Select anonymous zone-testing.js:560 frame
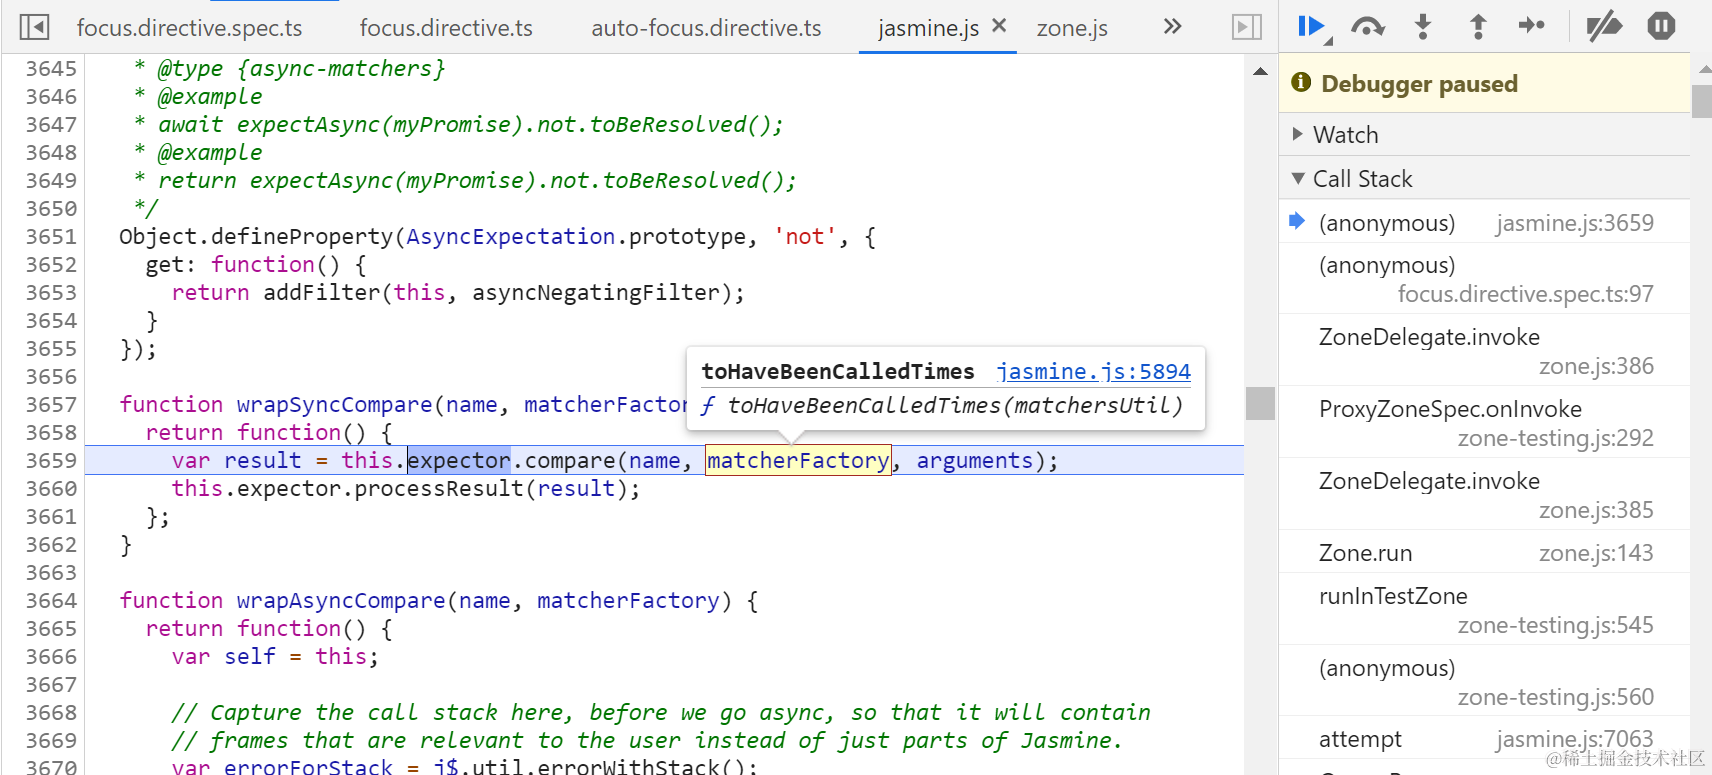The height and width of the screenshot is (775, 1712). point(1484,682)
